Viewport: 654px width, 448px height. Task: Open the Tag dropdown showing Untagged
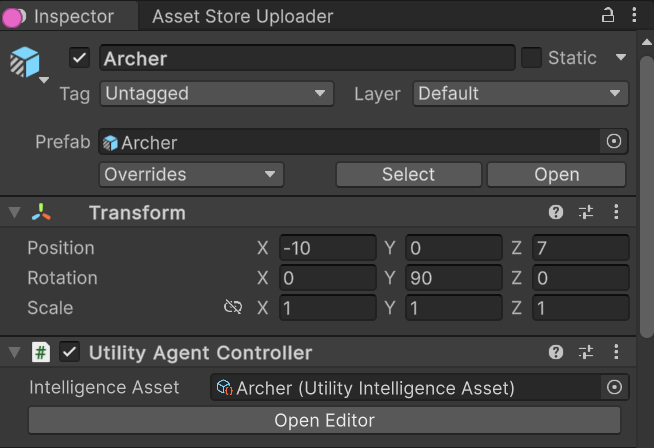(216, 93)
